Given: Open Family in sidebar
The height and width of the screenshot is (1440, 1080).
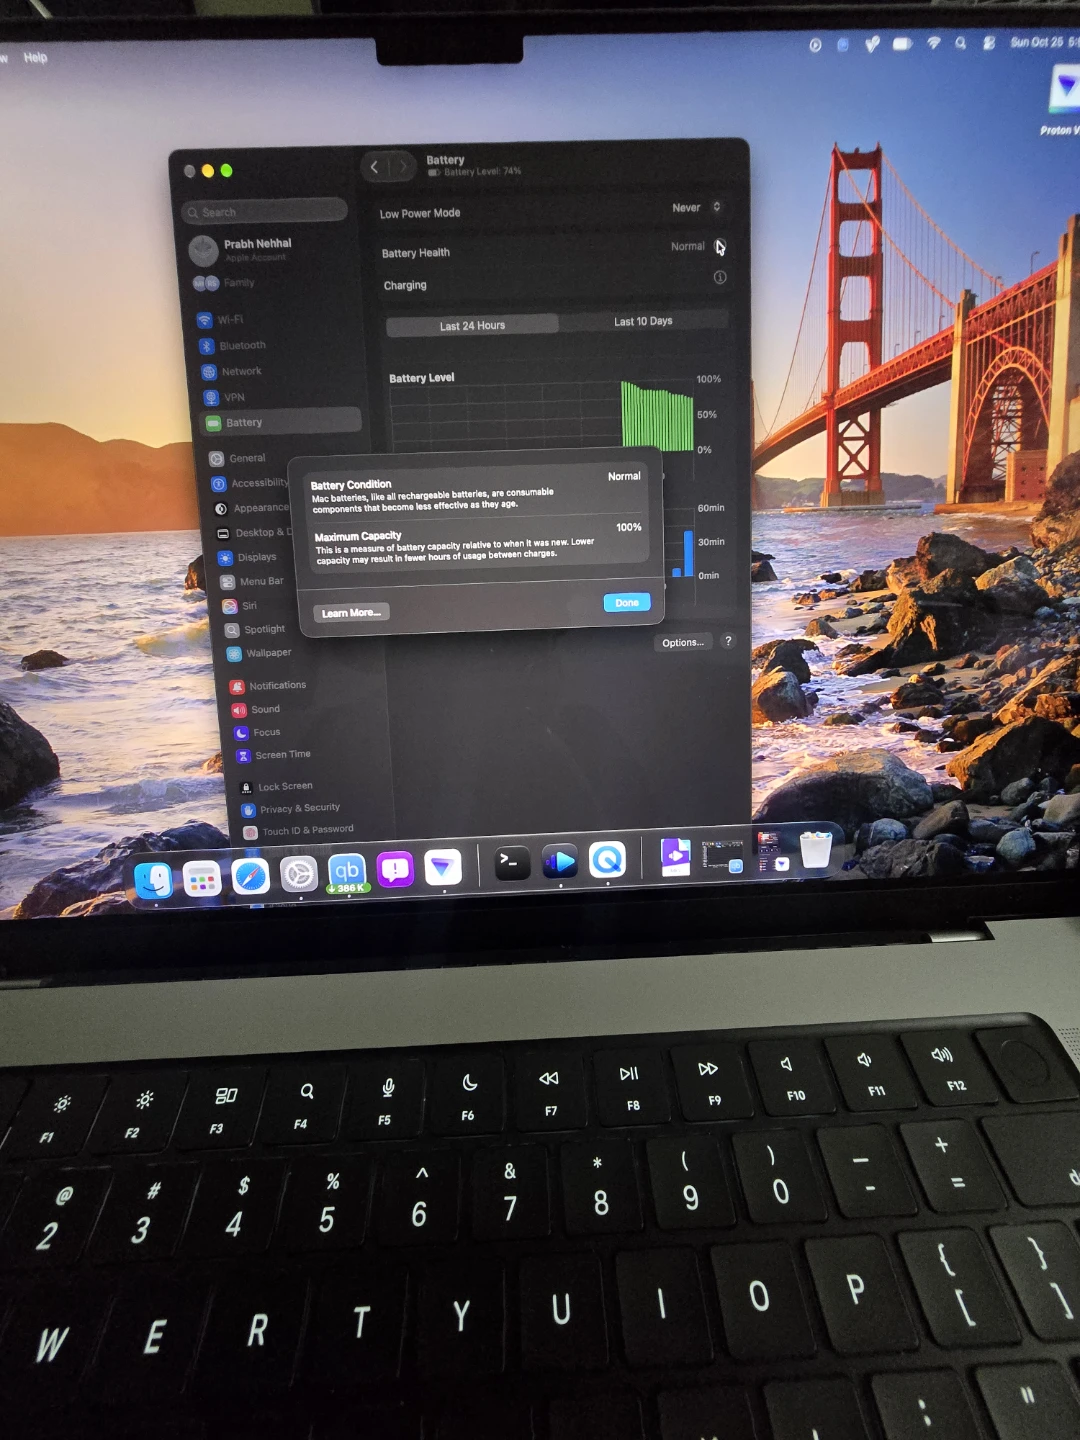Looking at the screenshot, I should tap(225, 283).
